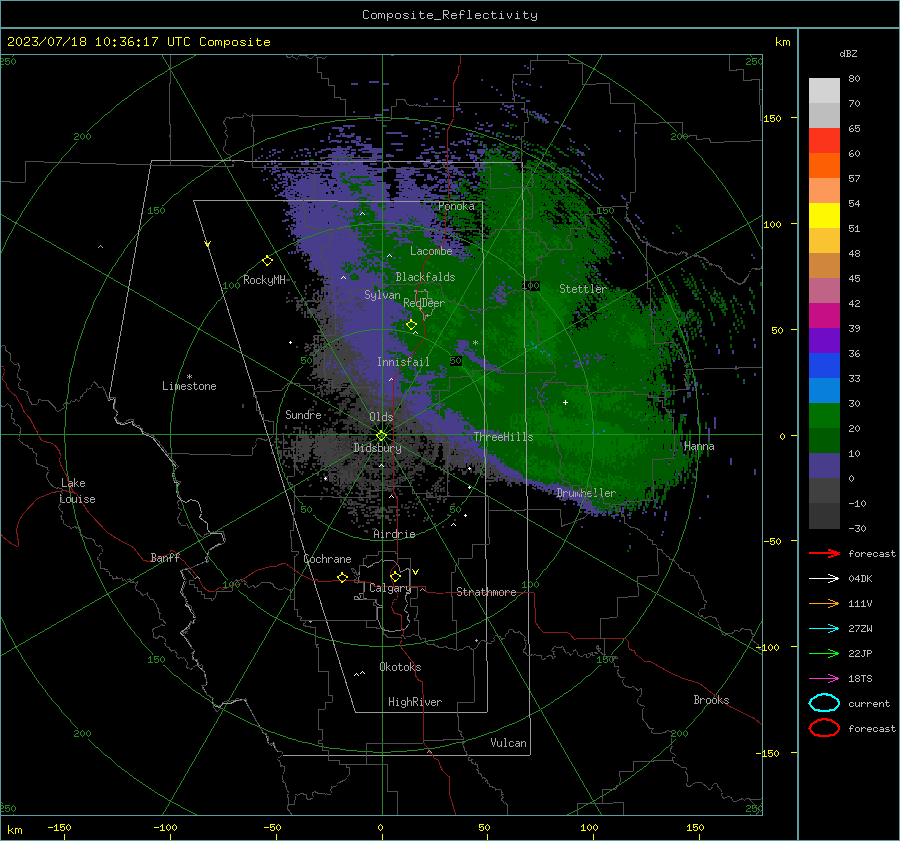Viewport: 900px width, 841px height.
Task: Click the HighRiver label
Action: coord(414,702)
